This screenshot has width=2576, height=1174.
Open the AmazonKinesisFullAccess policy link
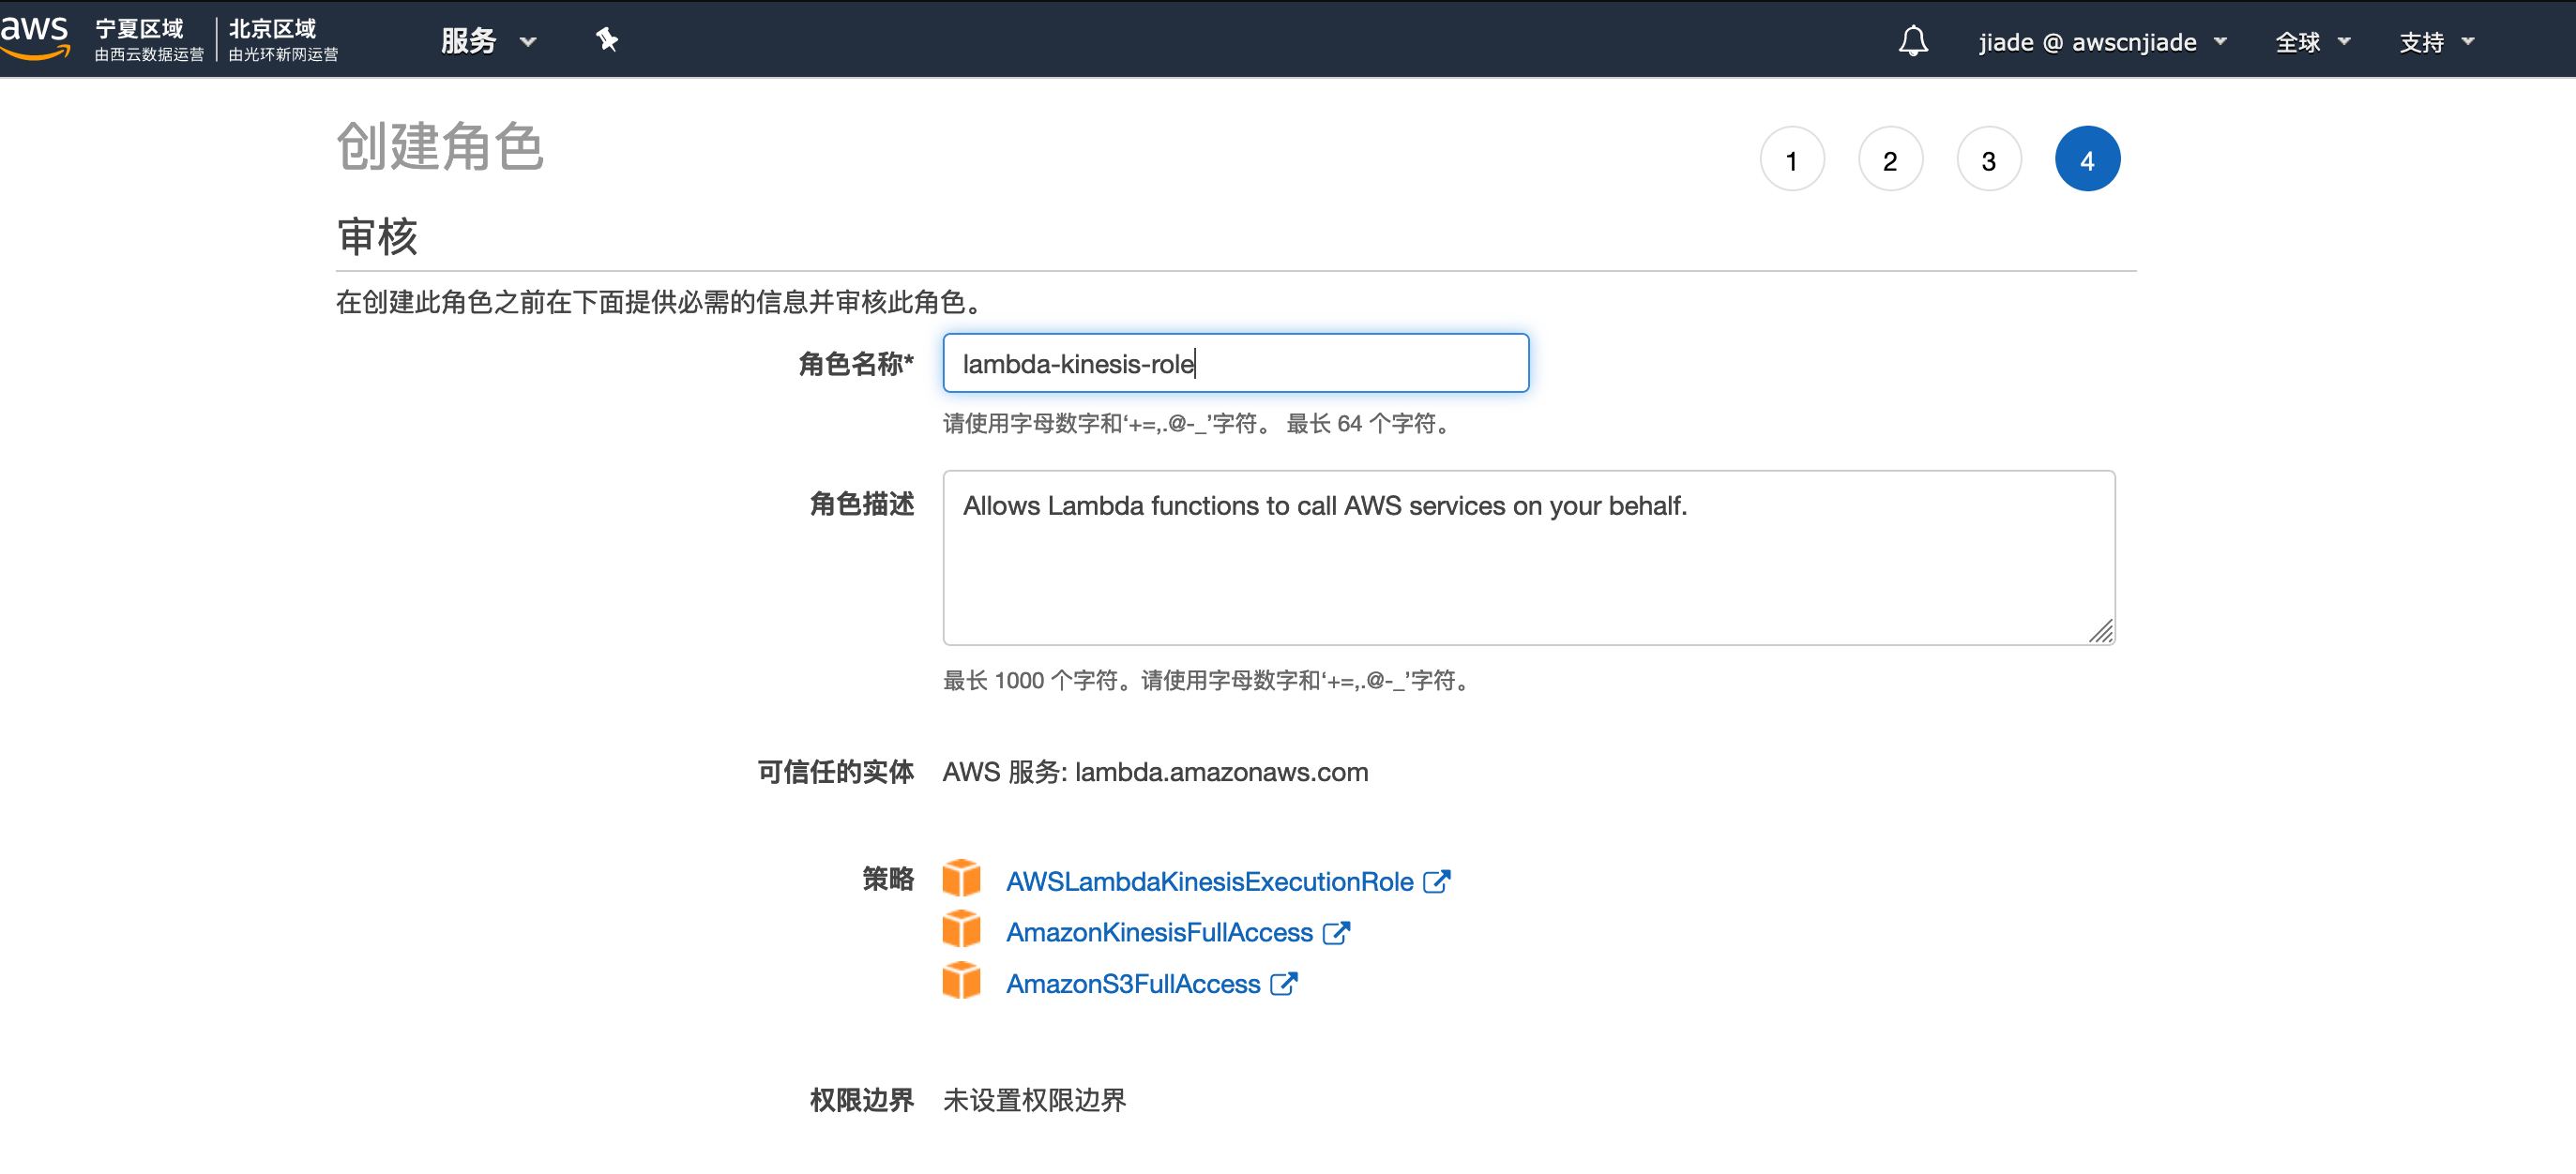click(1158, 932)
